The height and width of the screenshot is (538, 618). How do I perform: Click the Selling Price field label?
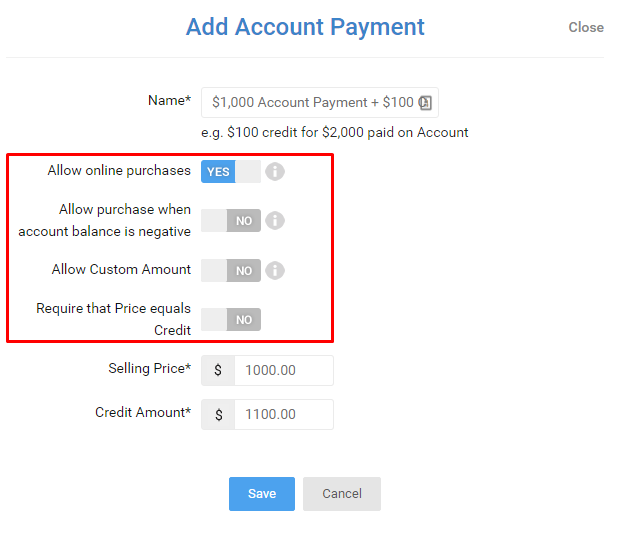[150, 369]
